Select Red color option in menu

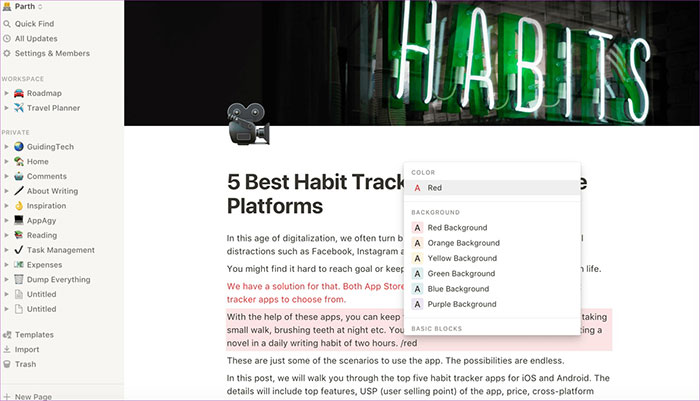[x=492, y=188]
